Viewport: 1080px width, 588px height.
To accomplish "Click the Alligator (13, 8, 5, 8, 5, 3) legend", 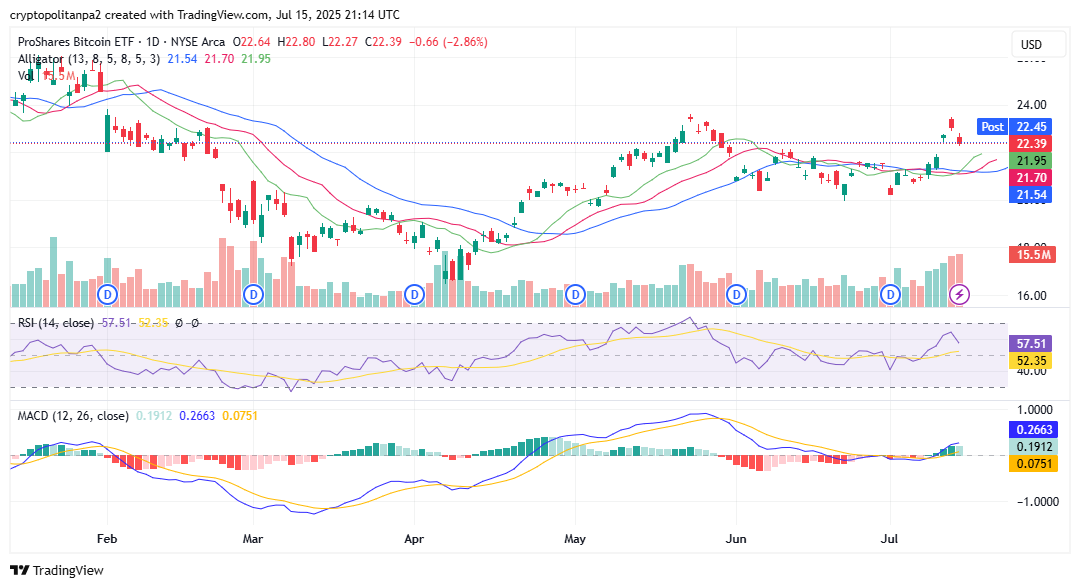I will [89, 59].
